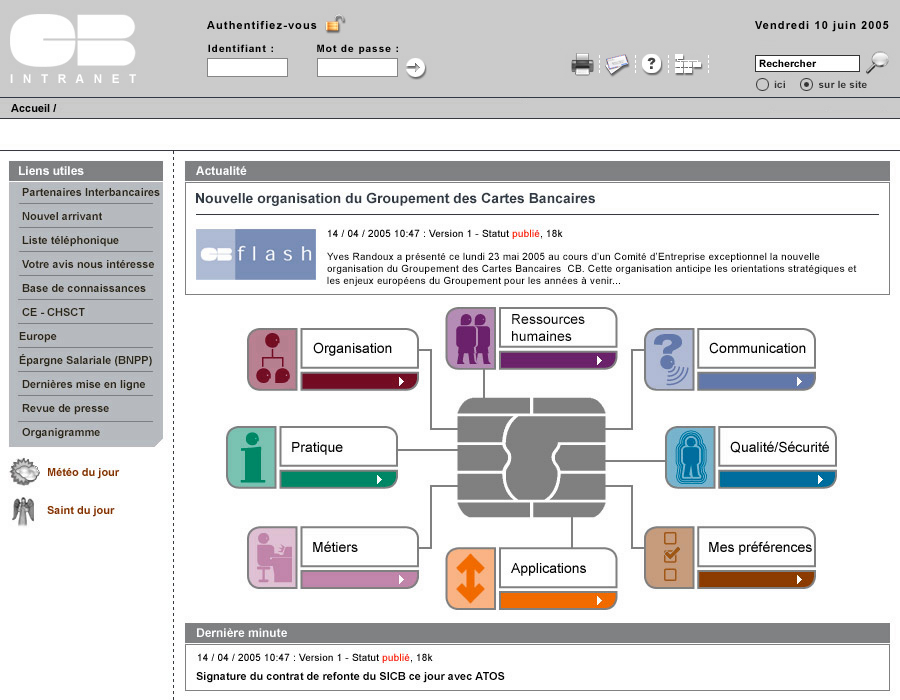Open Ressources humaines people icon
Screen dimensions: 900x700
tap(471, 338)
